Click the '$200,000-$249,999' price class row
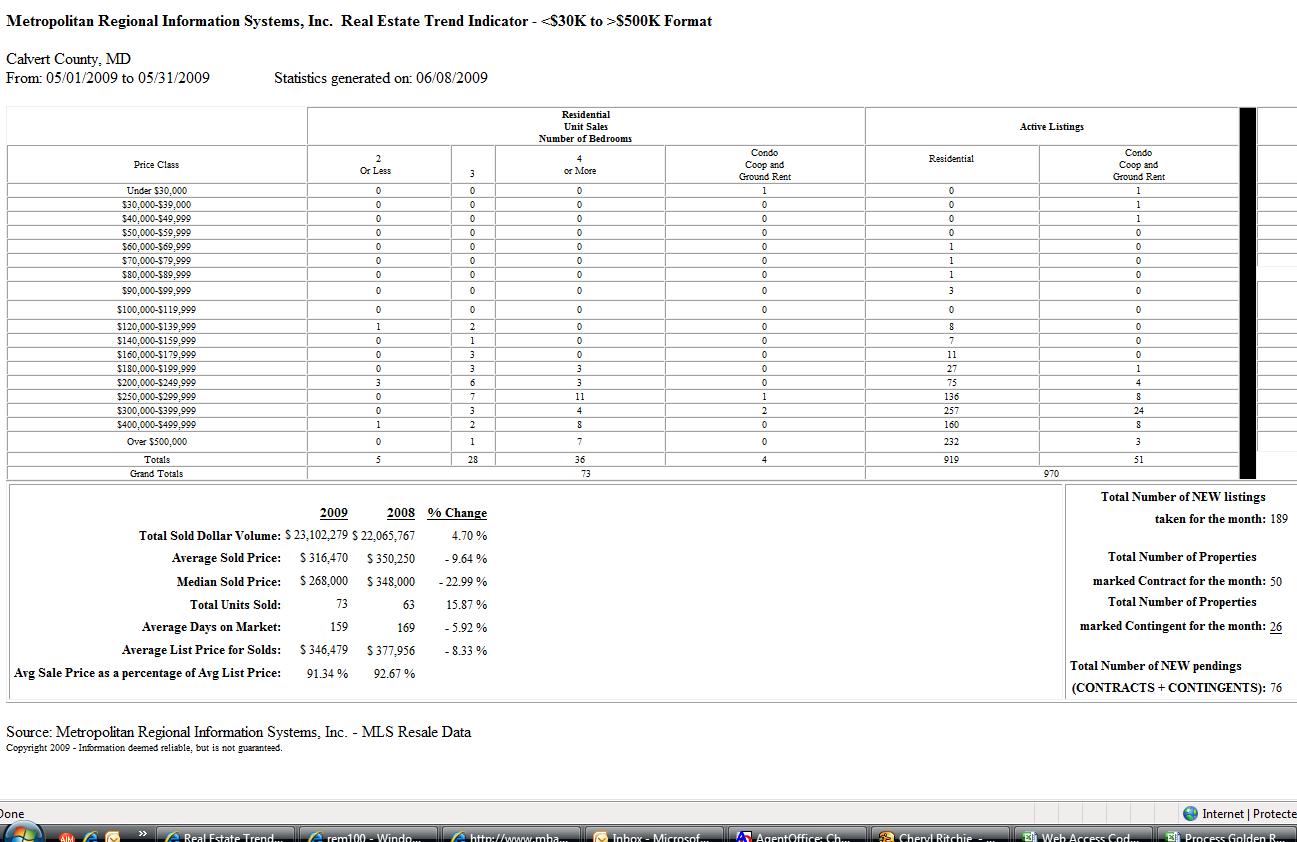 pyautogui.click(x=157, y=382)
